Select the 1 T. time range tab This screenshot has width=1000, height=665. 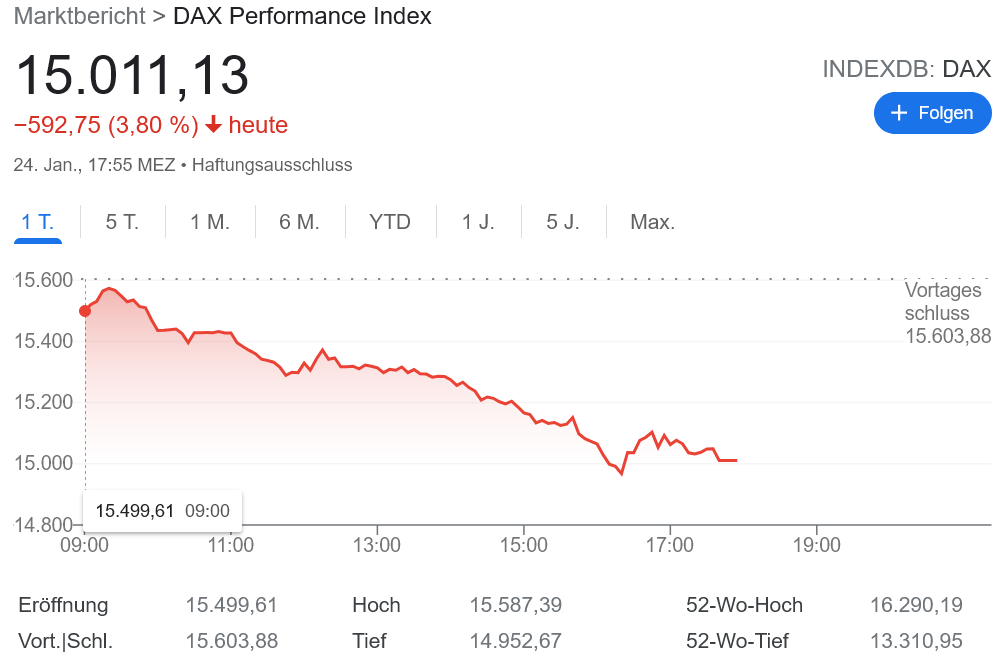38,222
